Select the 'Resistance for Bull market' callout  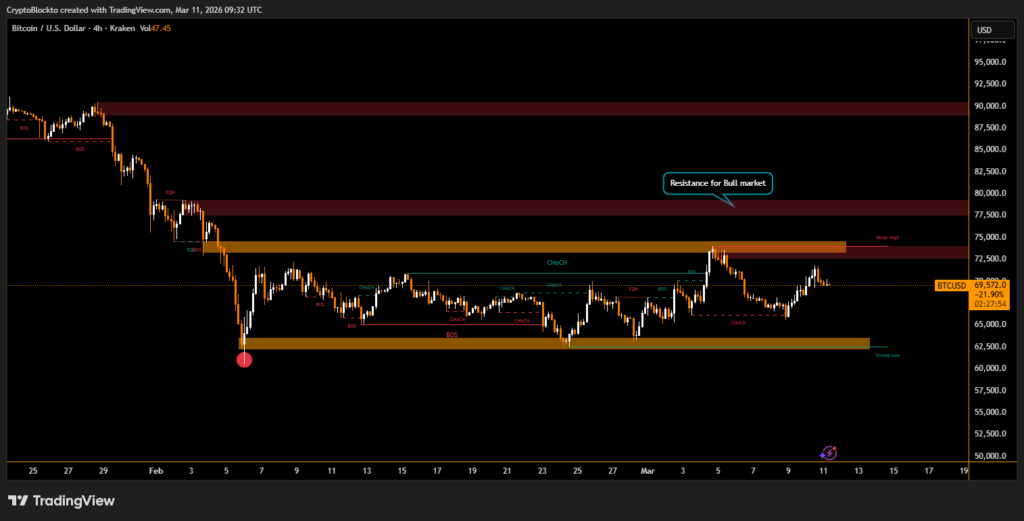click(x=718, y=183)
